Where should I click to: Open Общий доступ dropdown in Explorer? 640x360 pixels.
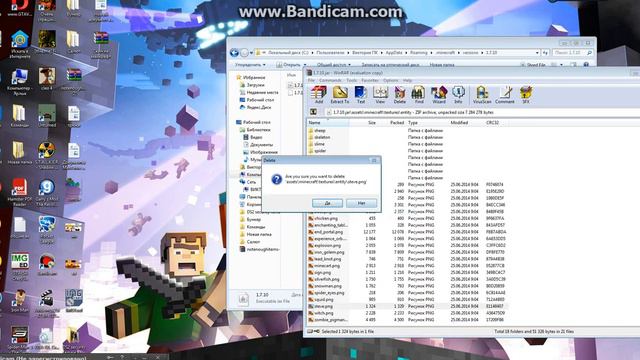[333, 64]
